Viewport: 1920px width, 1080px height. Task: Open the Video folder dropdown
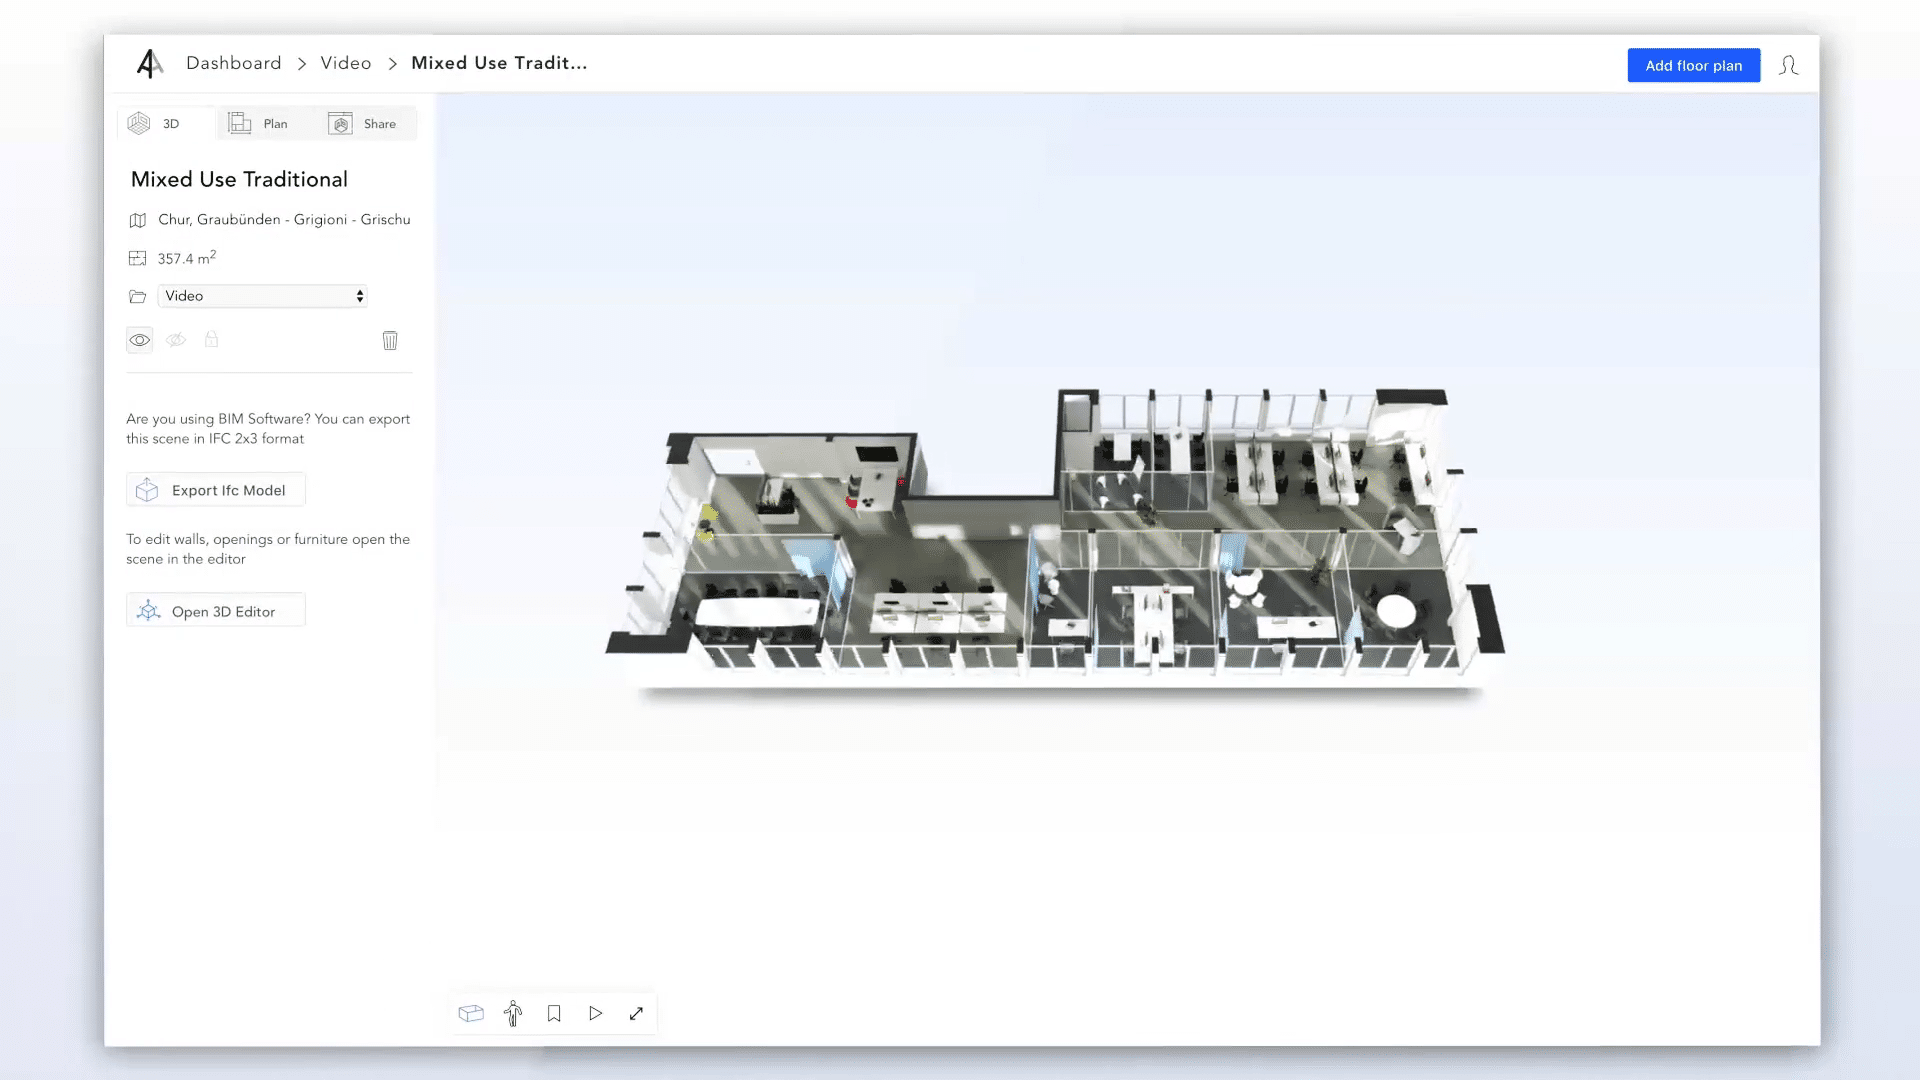click(262, 296)
